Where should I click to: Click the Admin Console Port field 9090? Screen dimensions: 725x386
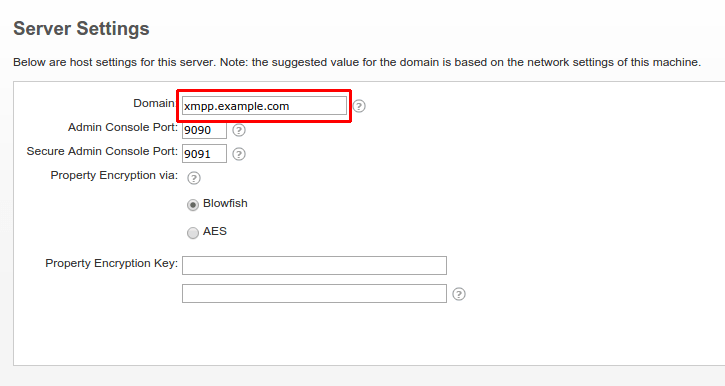204,130
